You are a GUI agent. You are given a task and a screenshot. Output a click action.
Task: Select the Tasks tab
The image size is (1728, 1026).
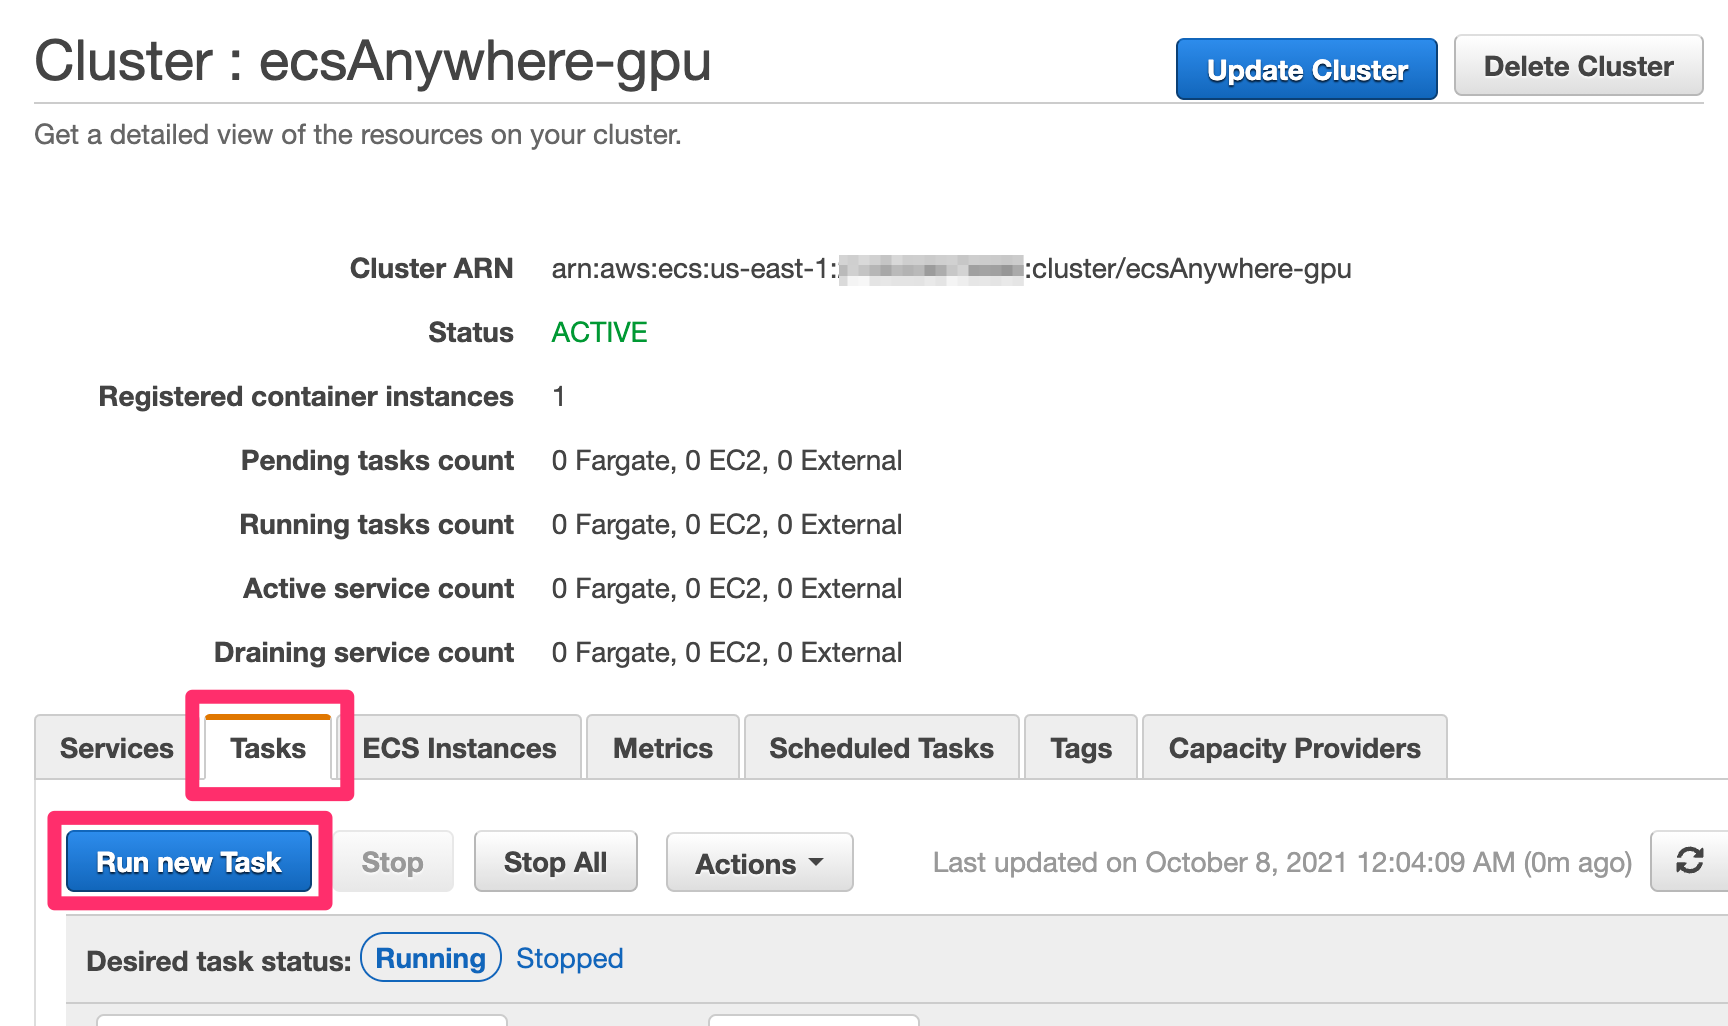tap(268, 748)
